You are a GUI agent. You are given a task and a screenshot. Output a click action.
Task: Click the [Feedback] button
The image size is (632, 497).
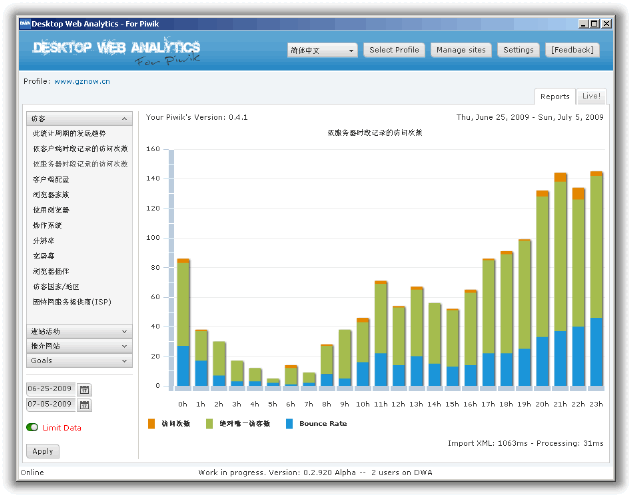pos(572,50)
